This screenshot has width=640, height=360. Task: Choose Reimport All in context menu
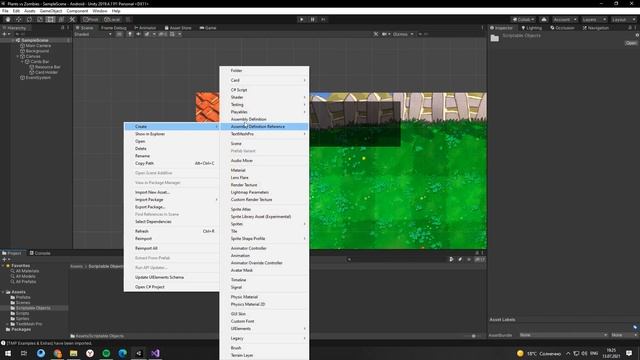point(171,248)
